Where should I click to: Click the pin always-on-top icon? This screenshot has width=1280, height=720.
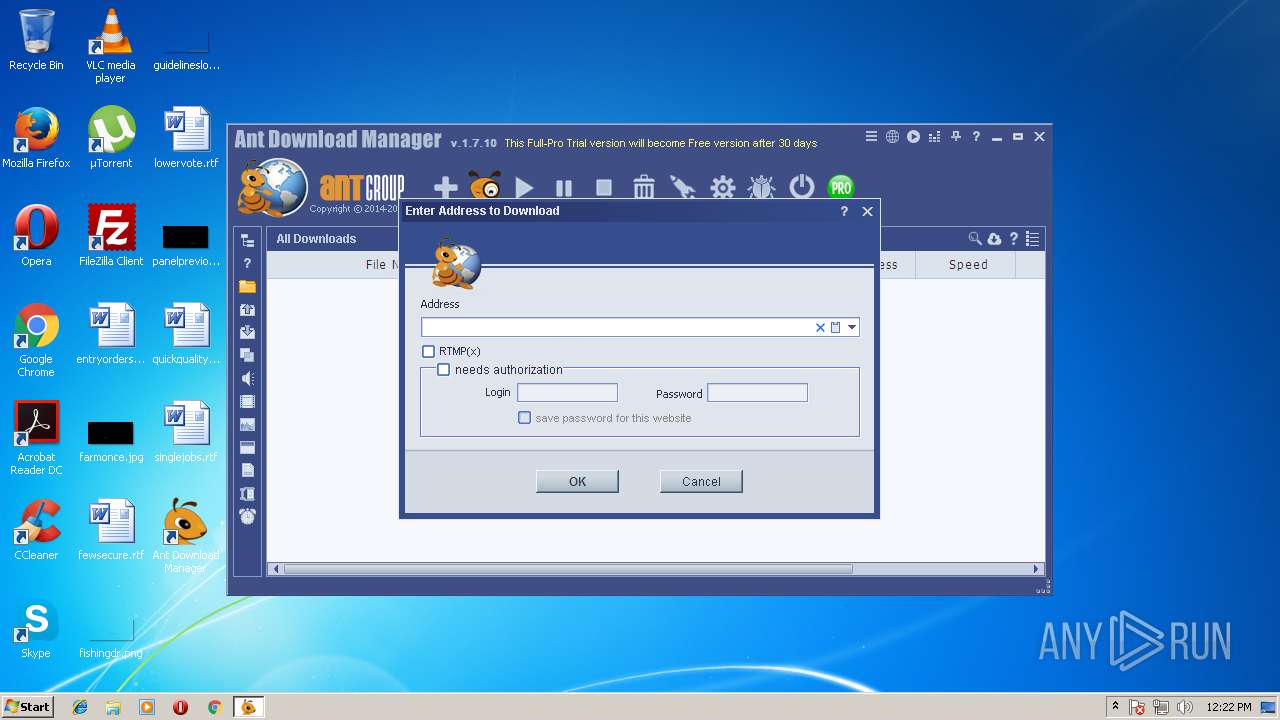(x=956, y=137)
